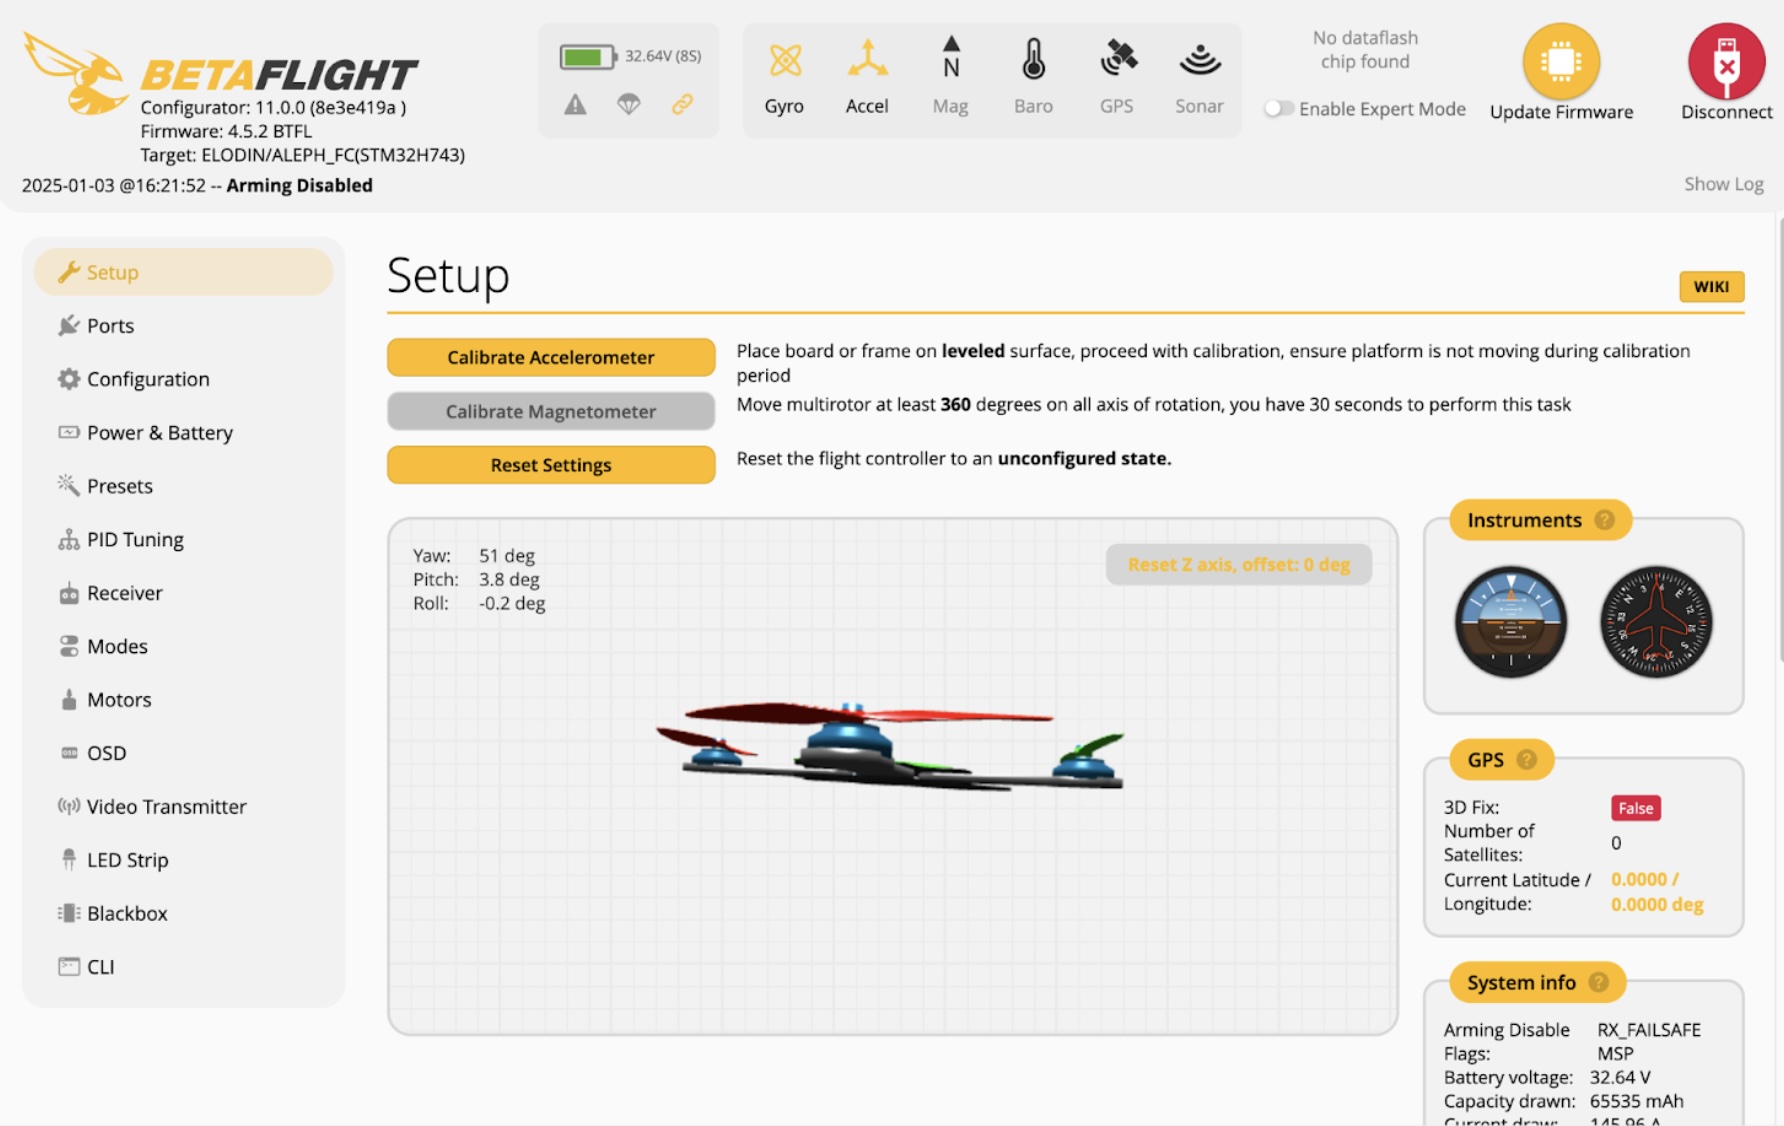1784x1126 pixels.
Task: Open the Setup tab
Action: point(184,272)
